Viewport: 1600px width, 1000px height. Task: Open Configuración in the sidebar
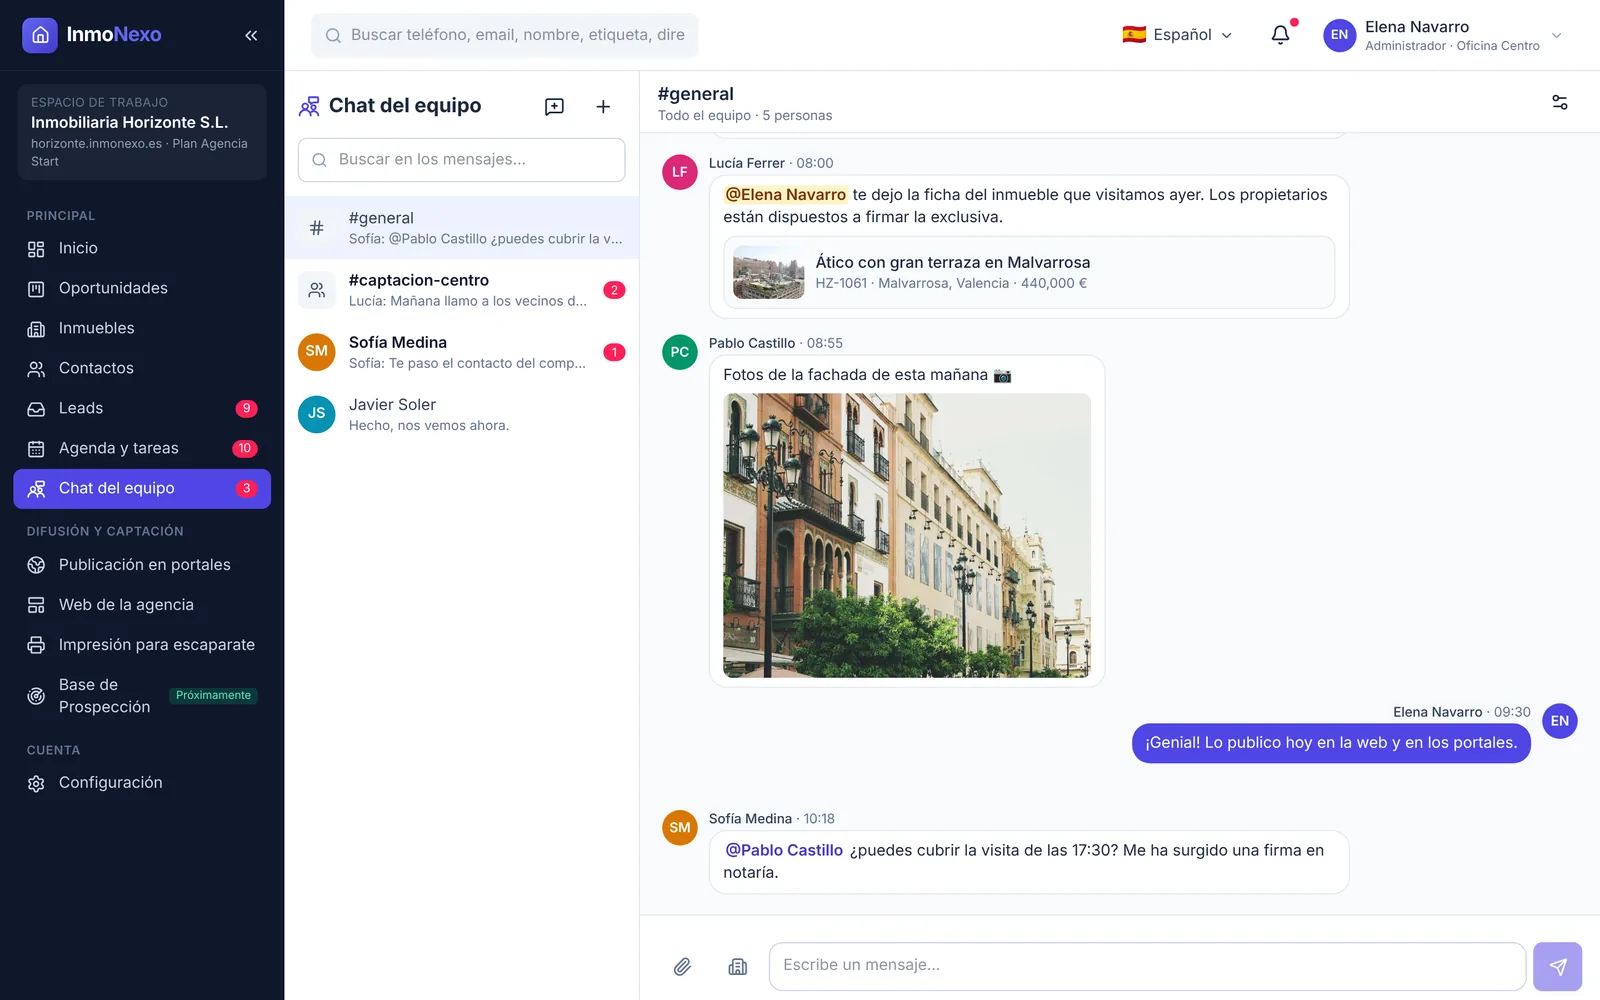coord(142,783)
